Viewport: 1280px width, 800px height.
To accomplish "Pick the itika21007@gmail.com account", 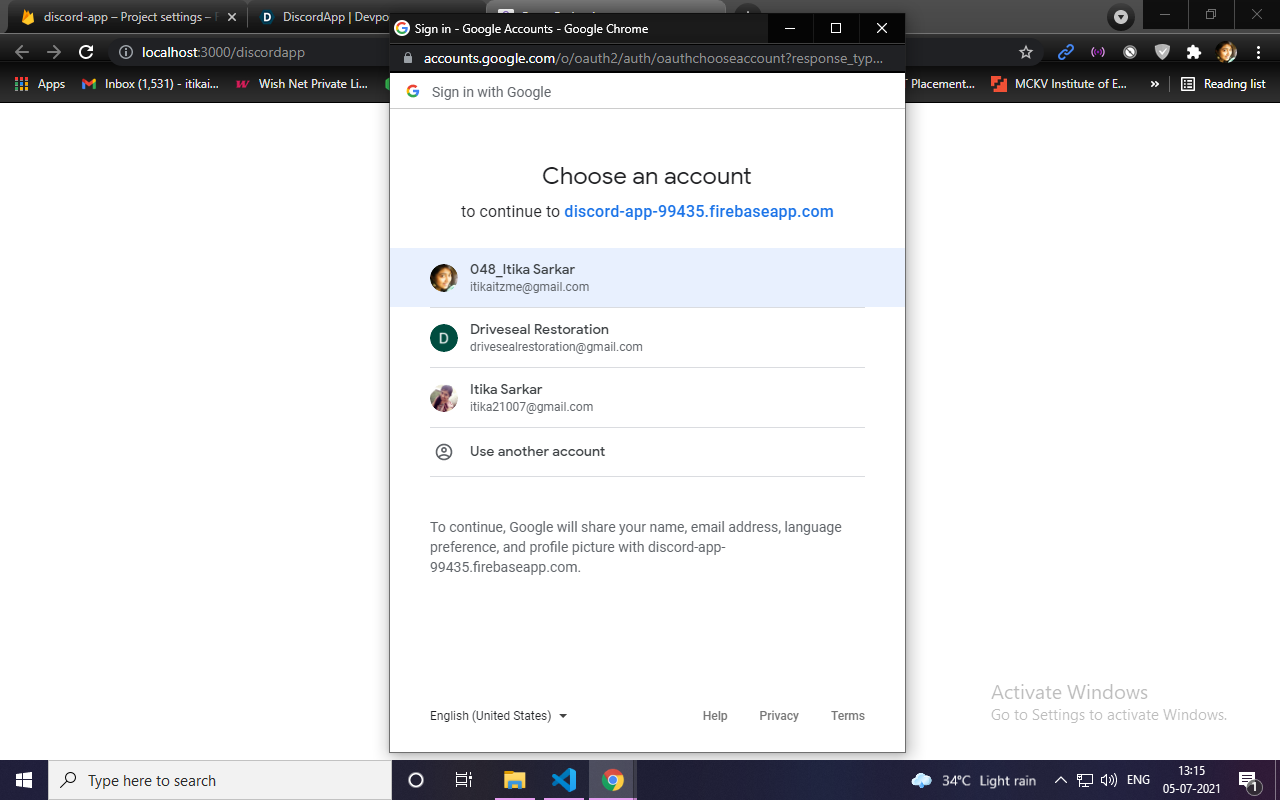I will 647,398.
